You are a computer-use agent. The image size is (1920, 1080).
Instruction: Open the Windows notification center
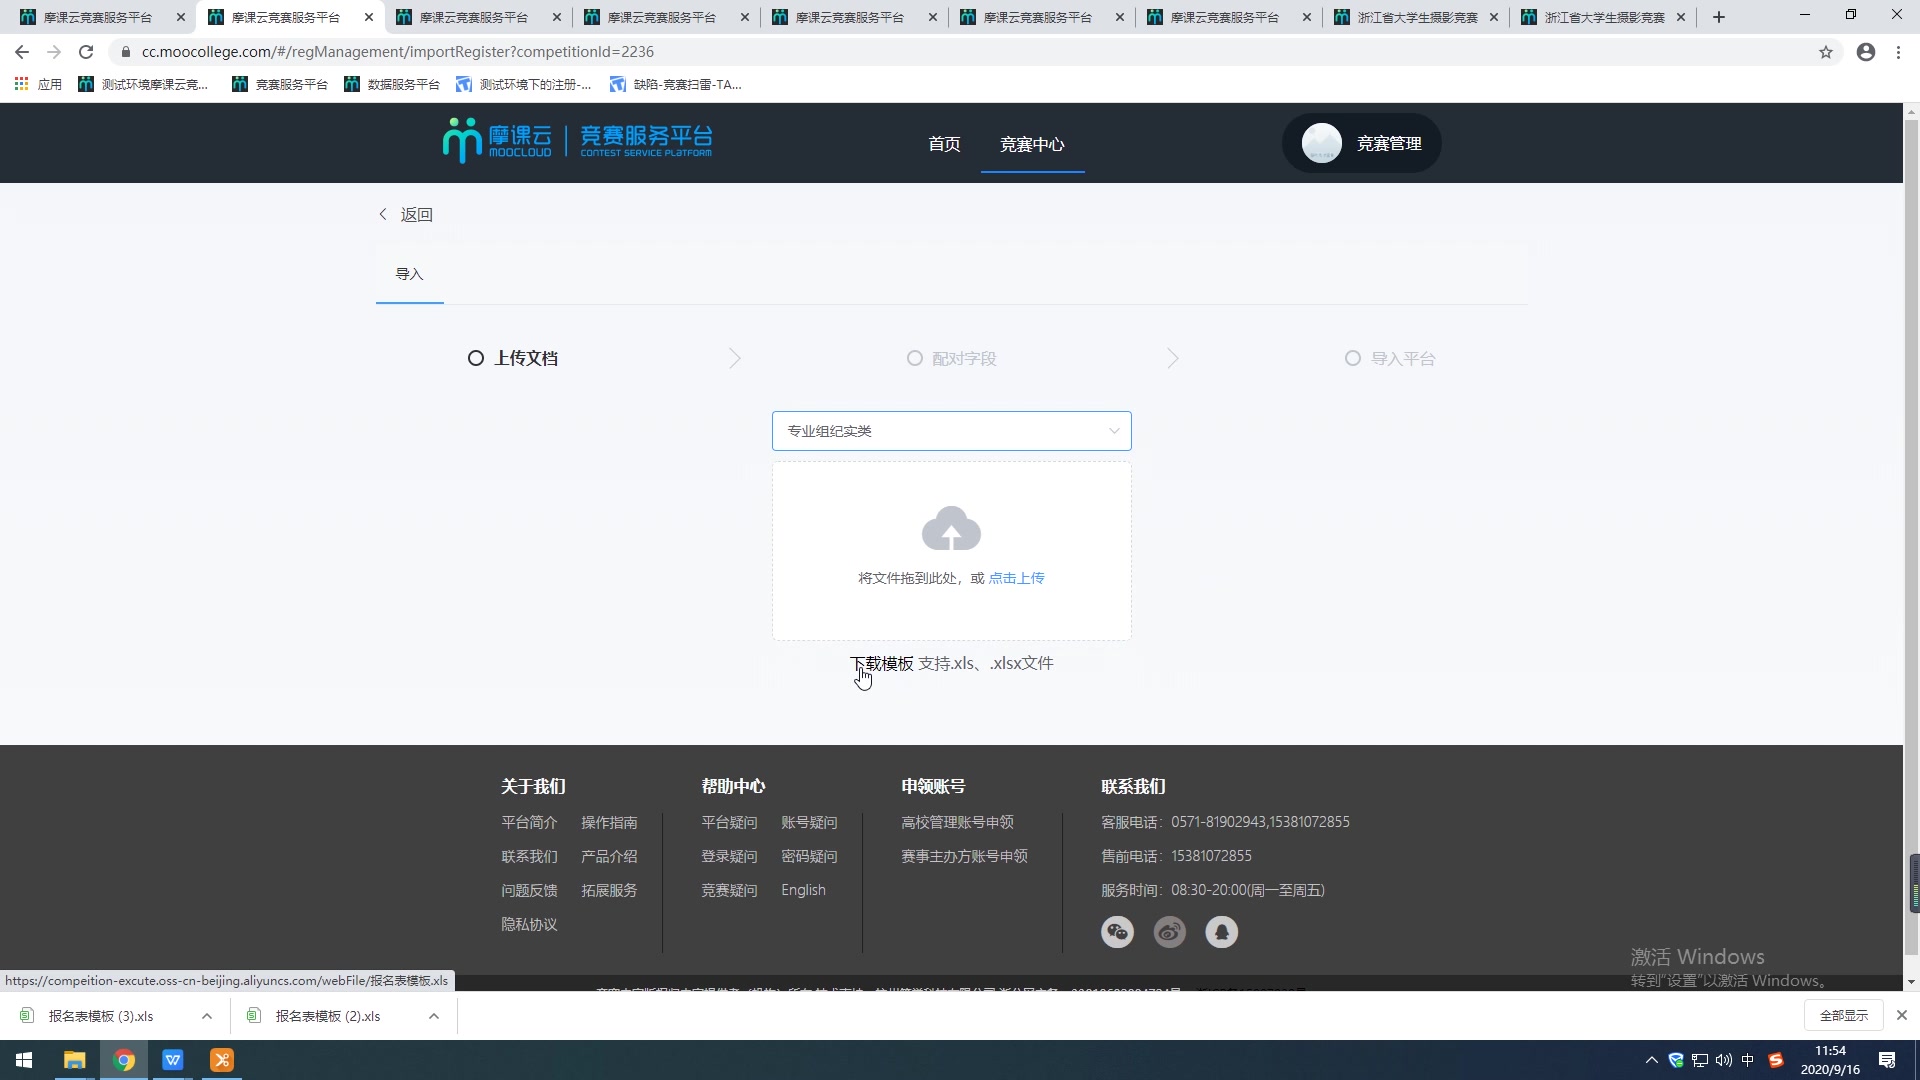click(1887, 1060)
